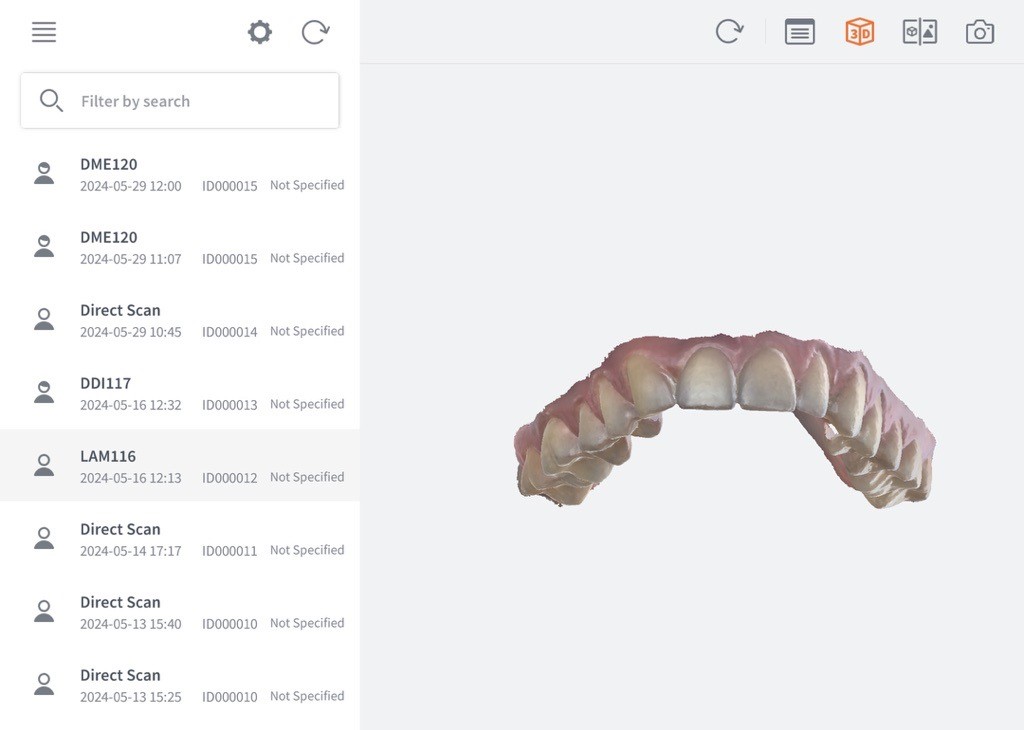1024x730 pixels.
Task: Select the DME120 case dated 11:07
Action: (180, 247)
